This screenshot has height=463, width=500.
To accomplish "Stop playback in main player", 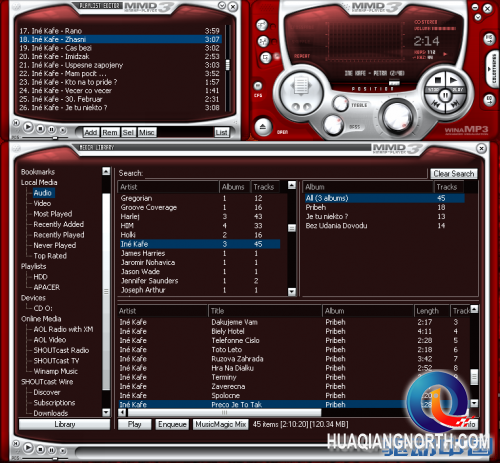I will (438, 80).
